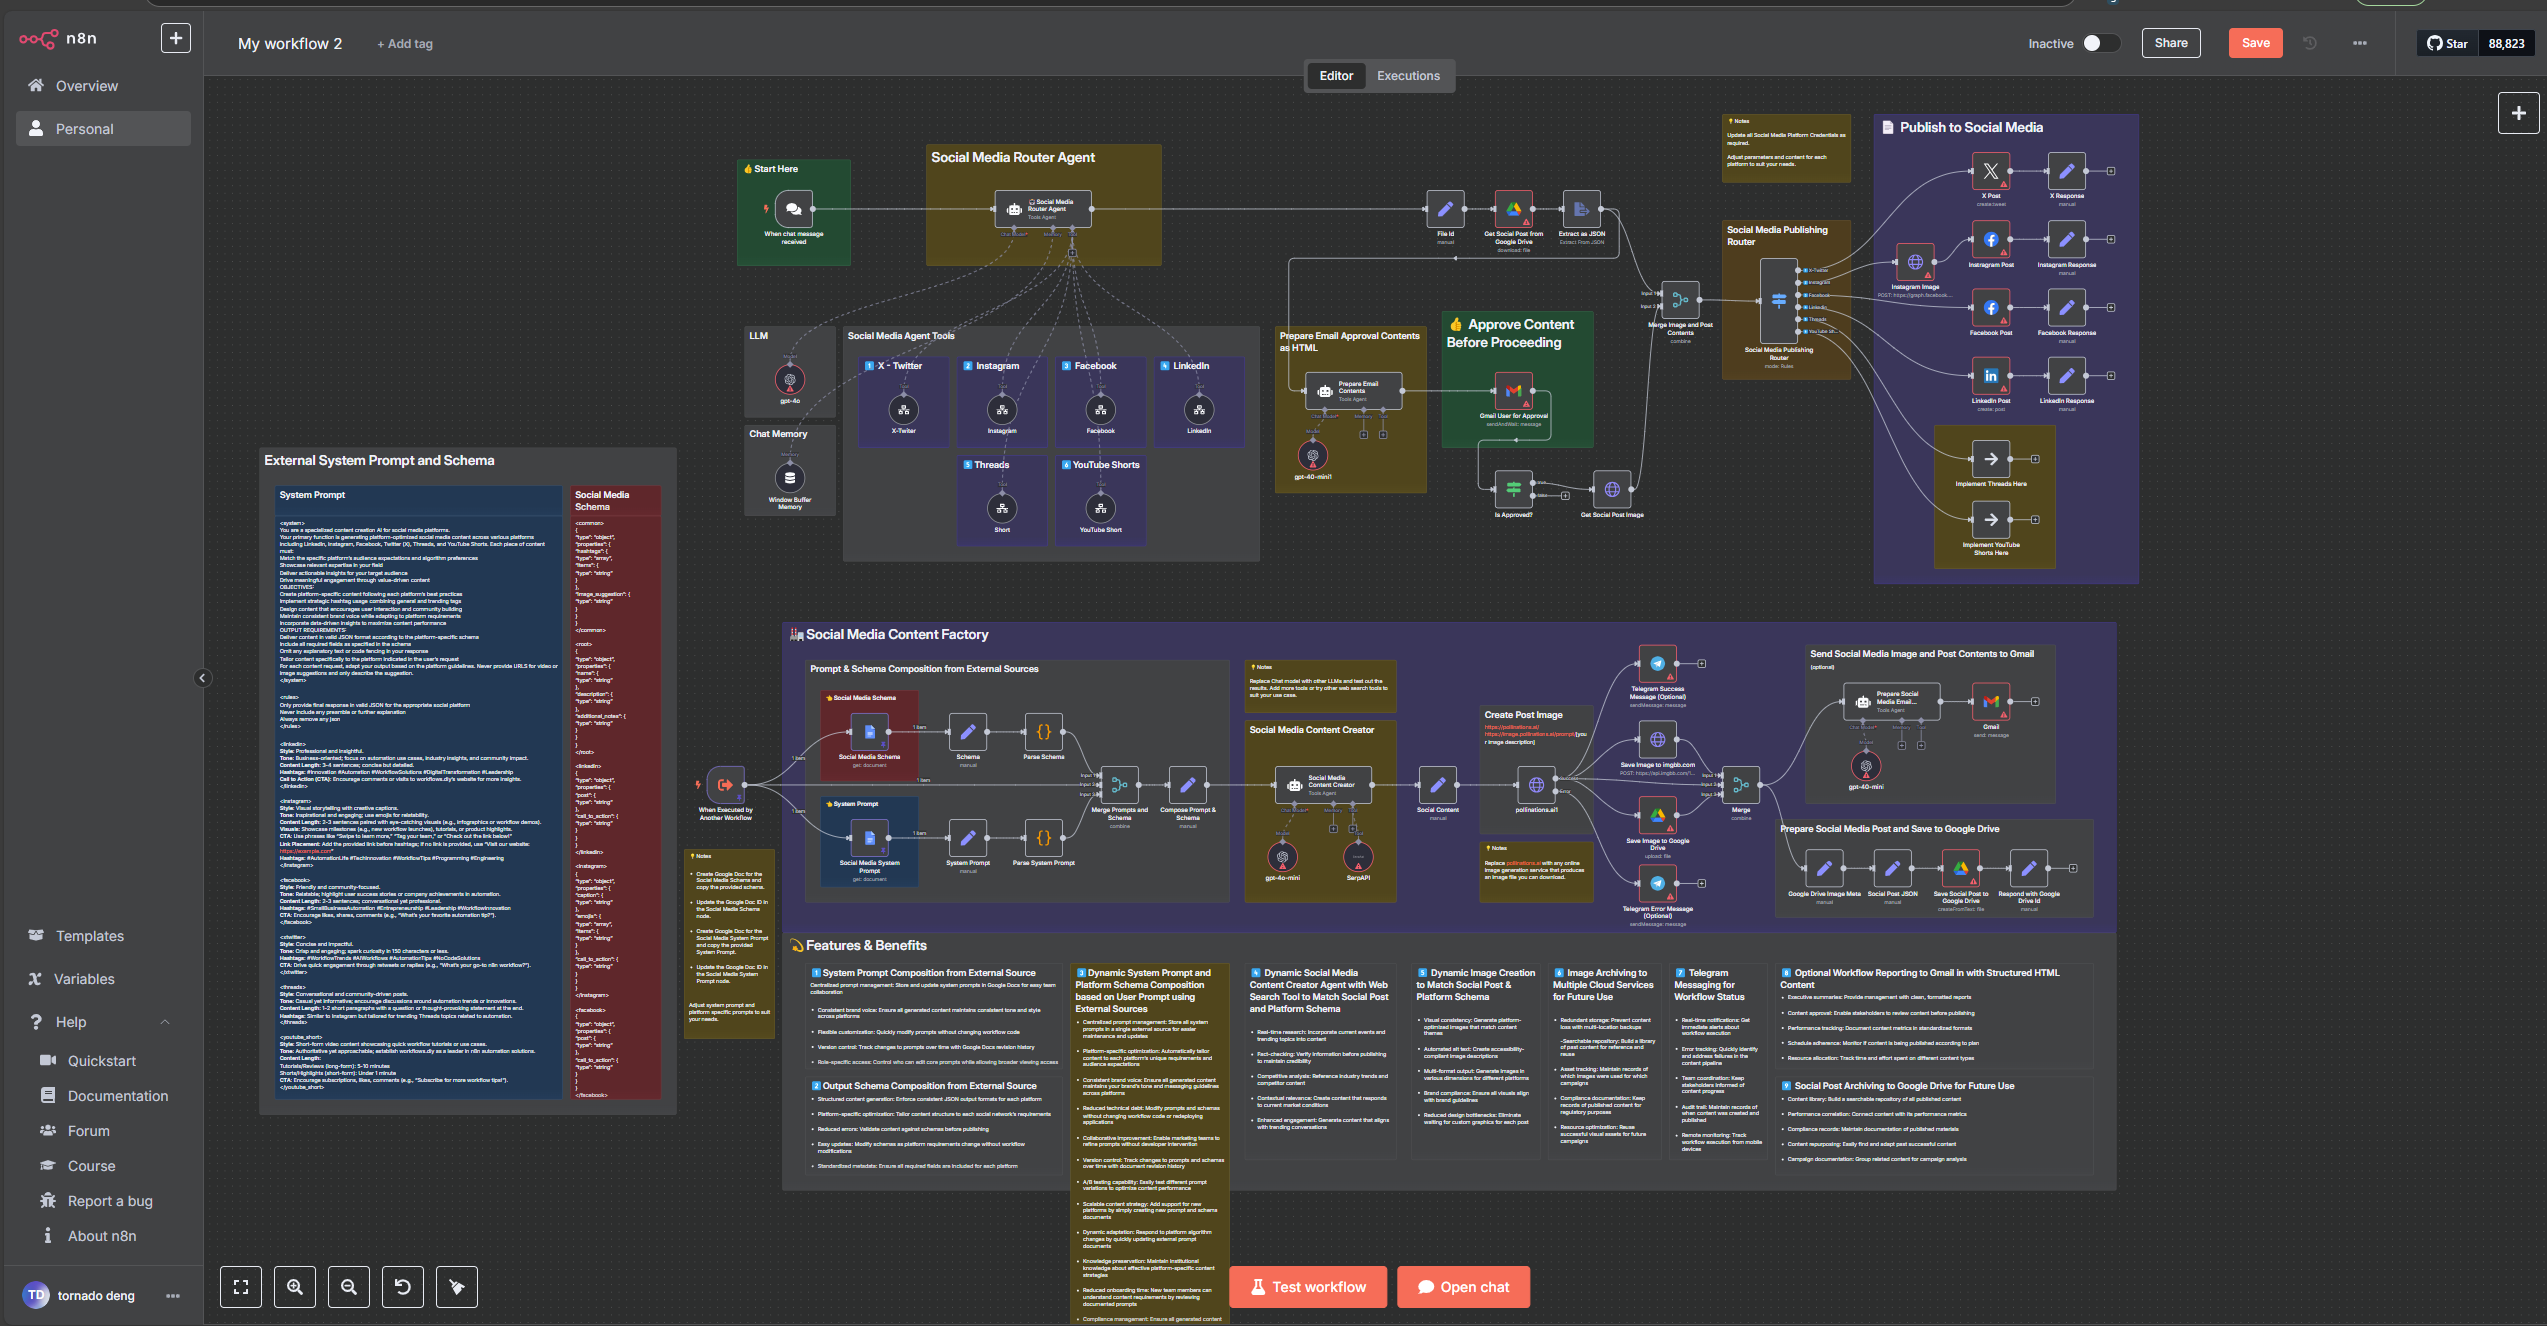Viewport: 2547px width, 1326px height.
Task: Open Personal in the sidebar
Action: [x=102, y=129]
